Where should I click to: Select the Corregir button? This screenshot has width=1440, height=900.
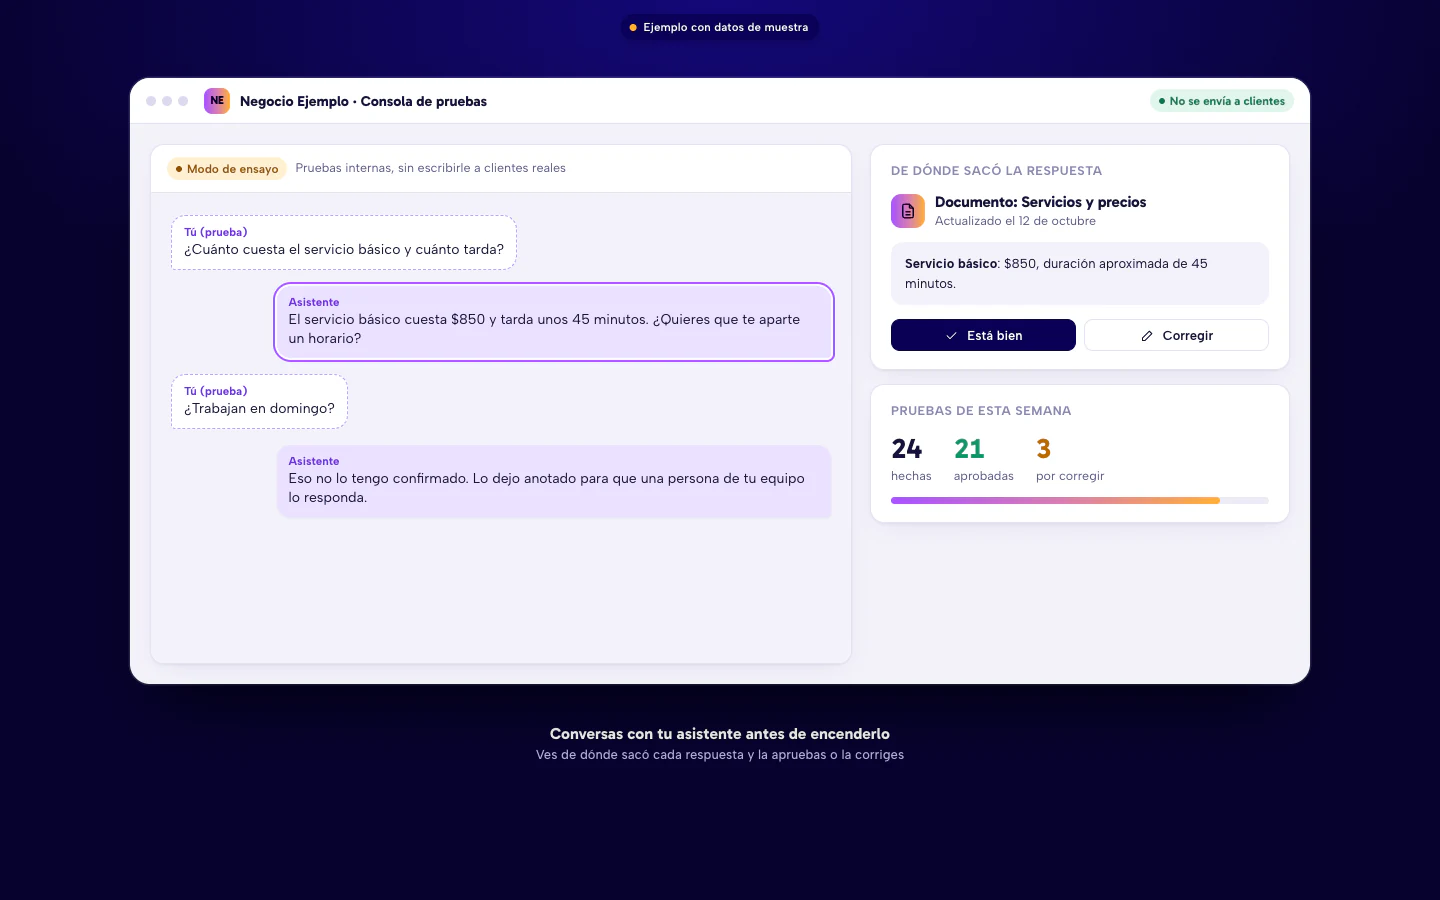click(1176, 335)
